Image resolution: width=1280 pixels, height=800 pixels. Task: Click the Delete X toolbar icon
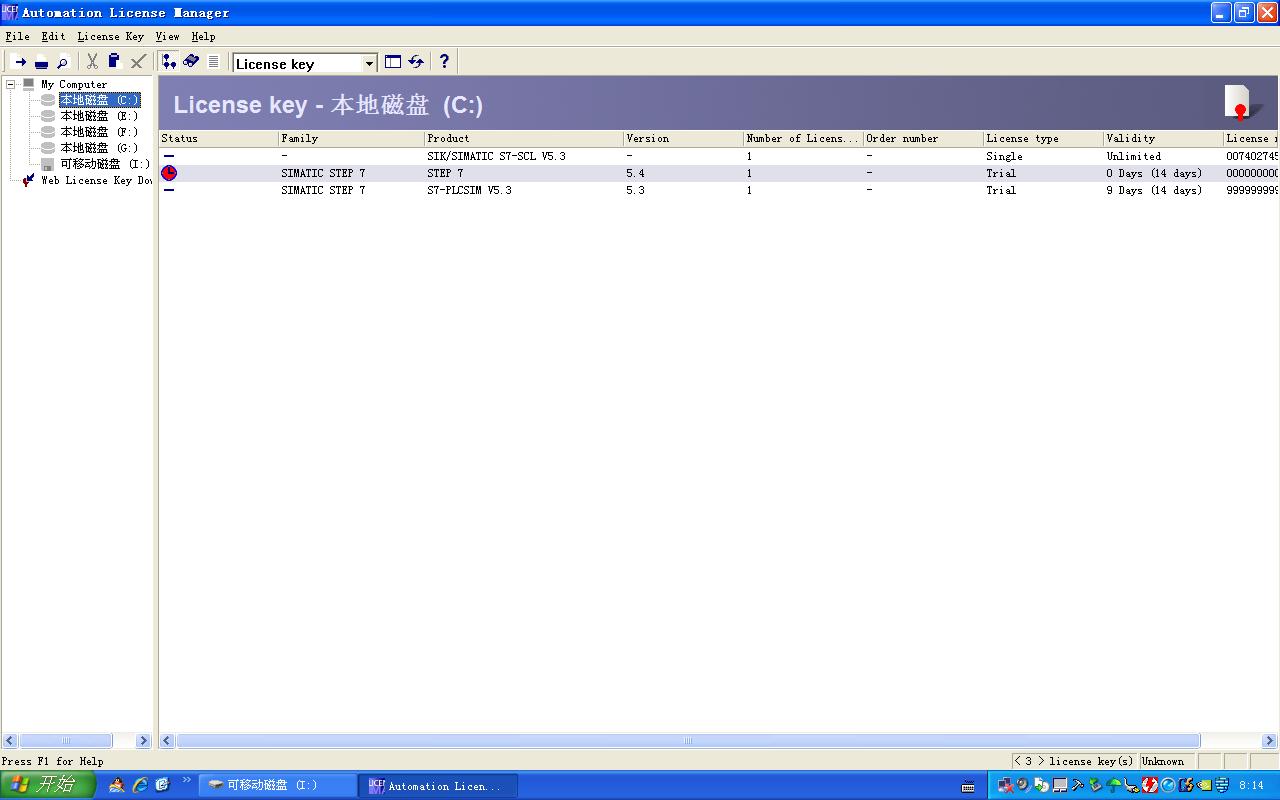(x=138, y=62)
